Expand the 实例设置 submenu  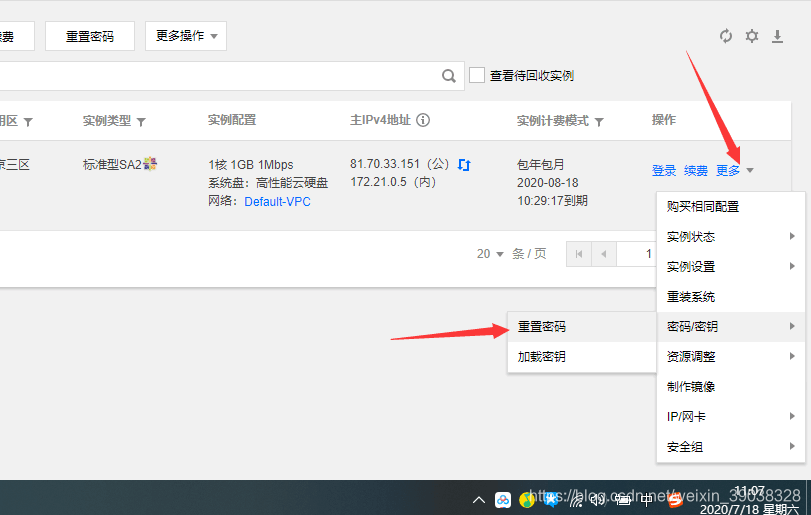pos(731,267)
